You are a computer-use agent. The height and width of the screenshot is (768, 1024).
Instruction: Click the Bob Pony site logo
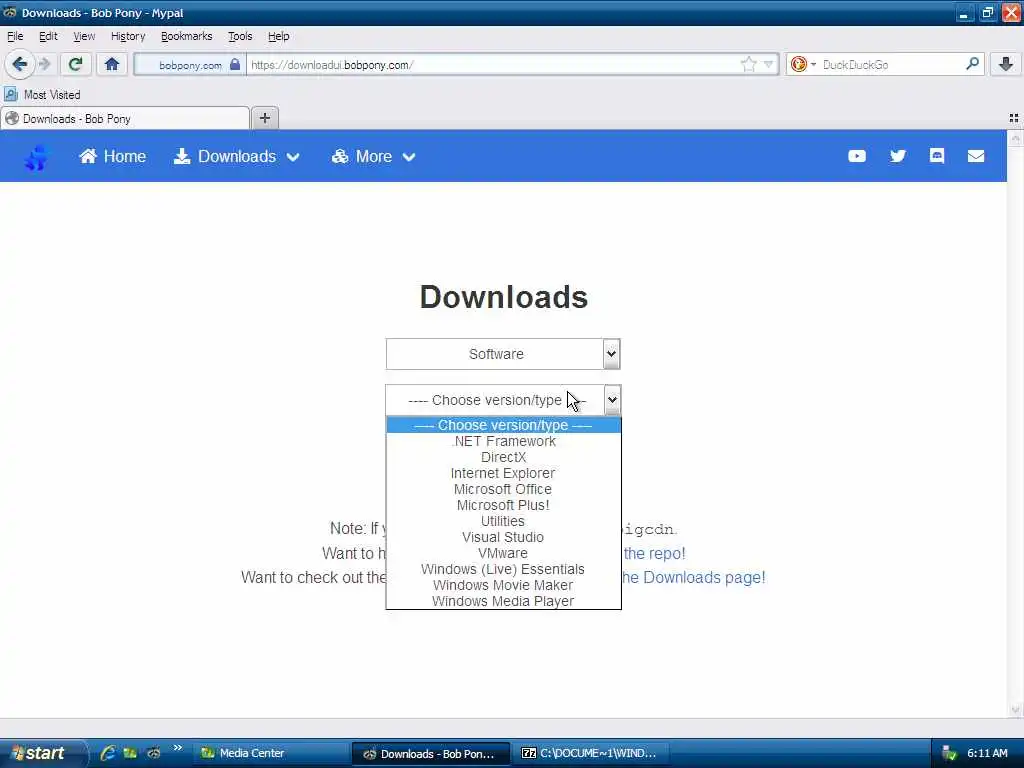37,157
